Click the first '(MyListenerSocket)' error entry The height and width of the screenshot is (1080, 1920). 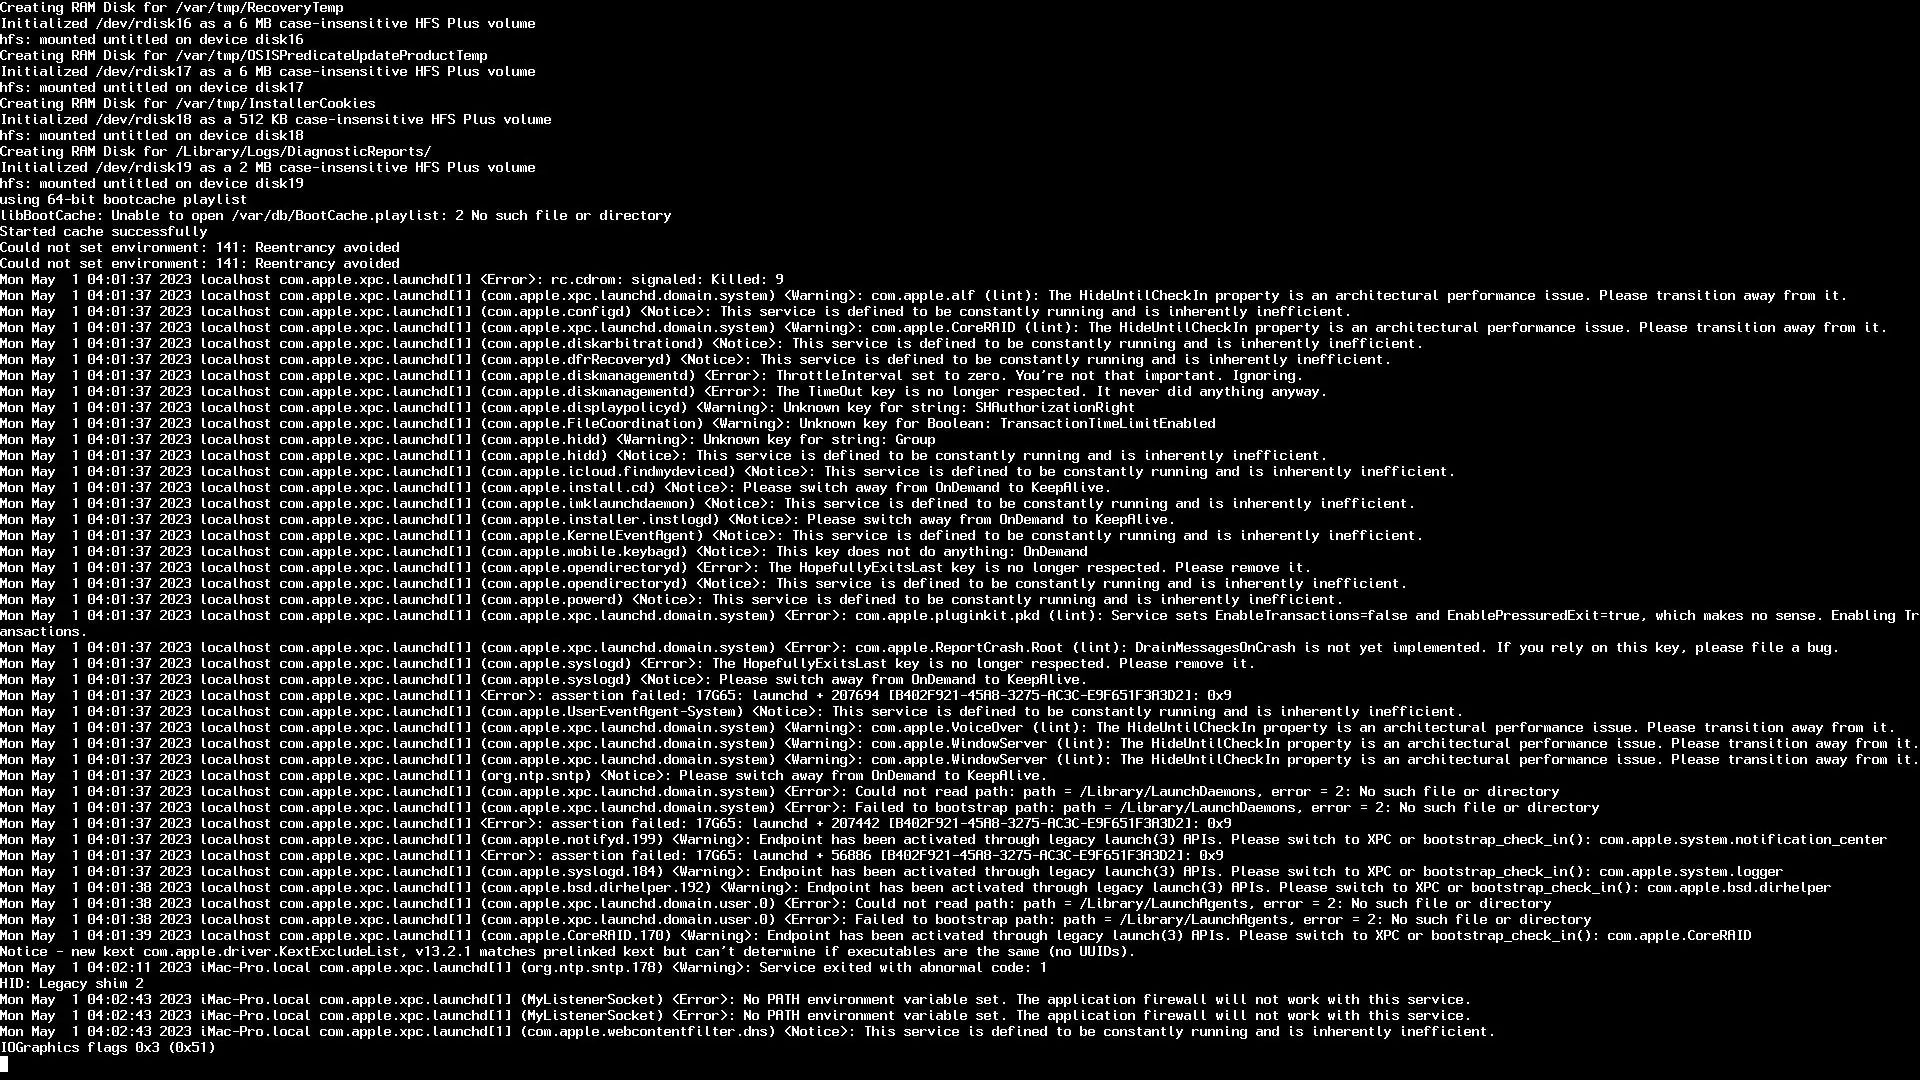coord(592,1000)
